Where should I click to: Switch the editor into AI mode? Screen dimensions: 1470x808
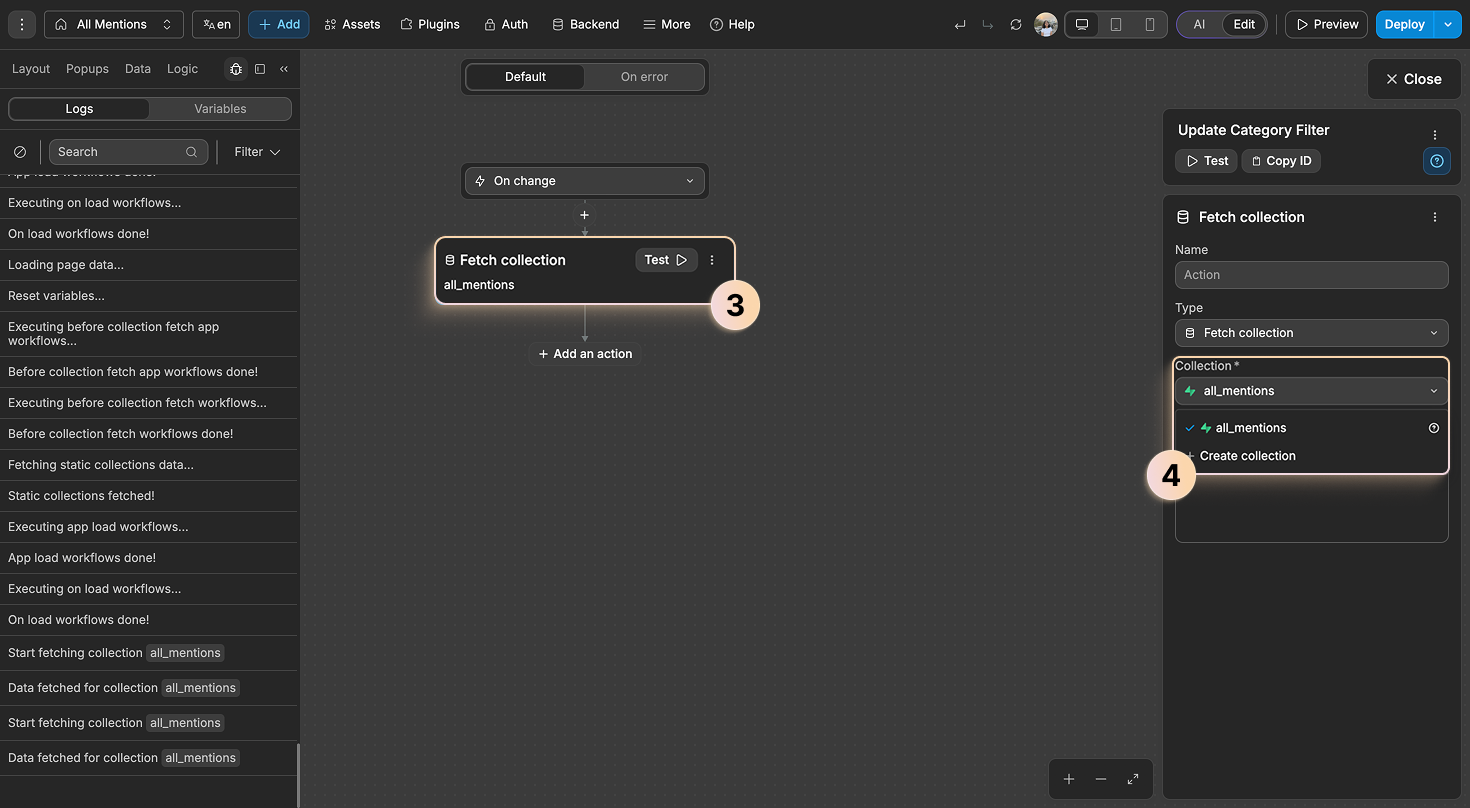tap(1198, 24)
